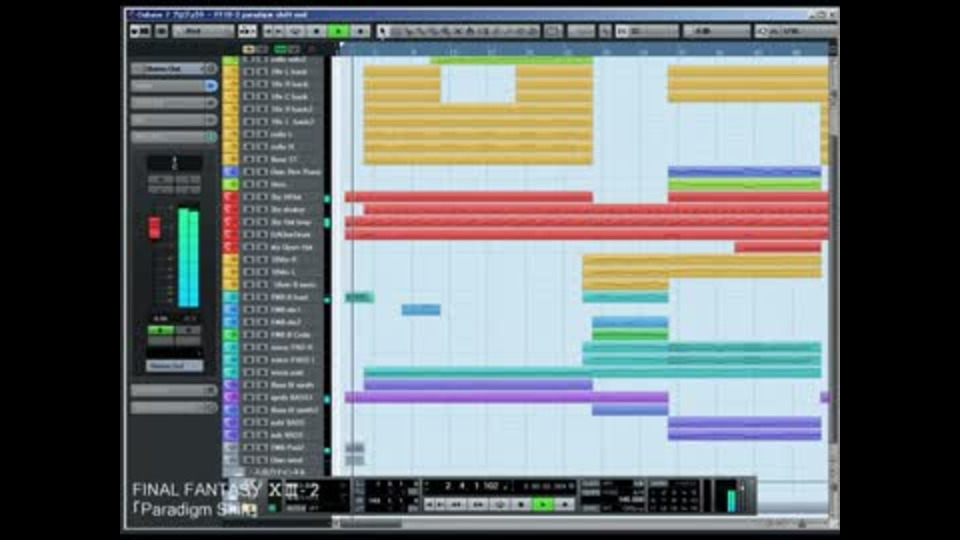Click the timeline ruler above the tracks

coord(582,50)
